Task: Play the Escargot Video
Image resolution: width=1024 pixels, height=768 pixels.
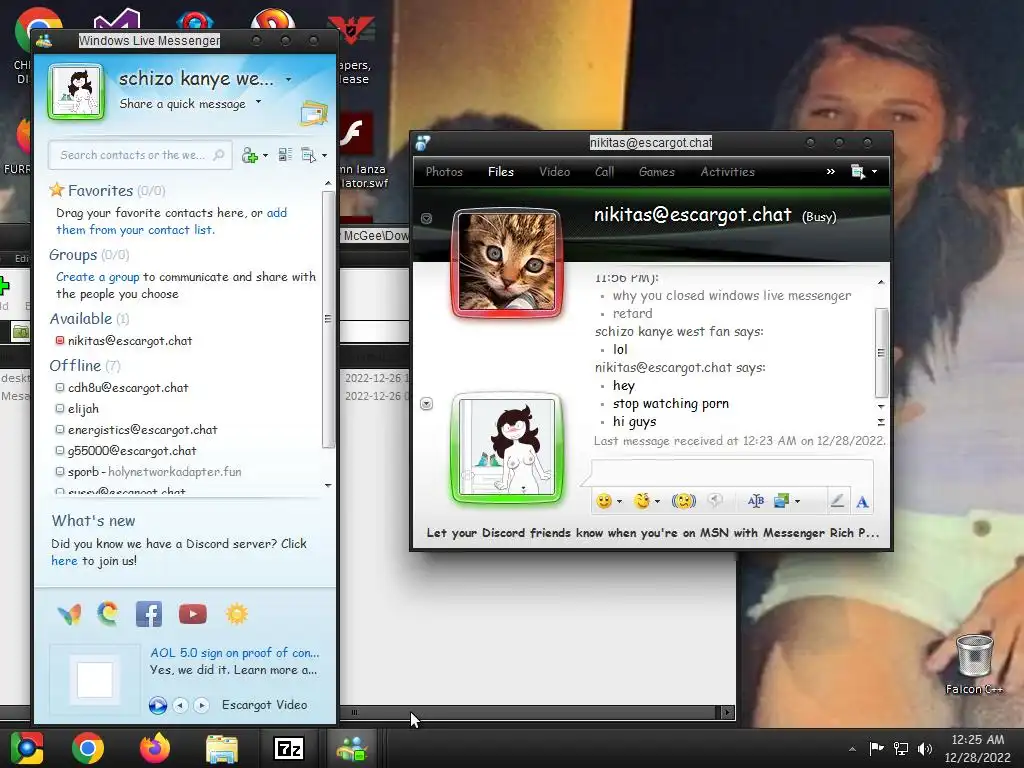Action: pyautogui.click(x=157, y=705)
